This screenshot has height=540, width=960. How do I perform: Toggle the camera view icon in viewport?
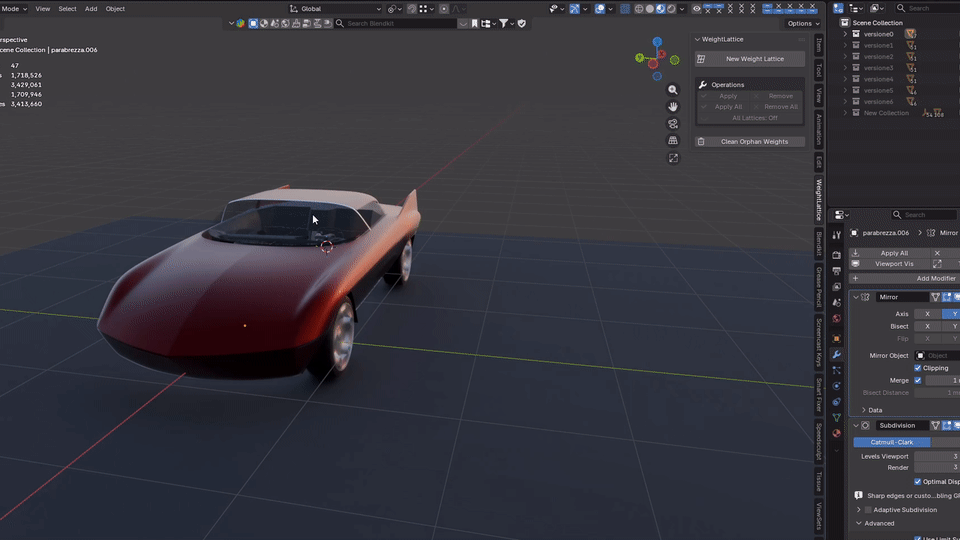(673, 124)
